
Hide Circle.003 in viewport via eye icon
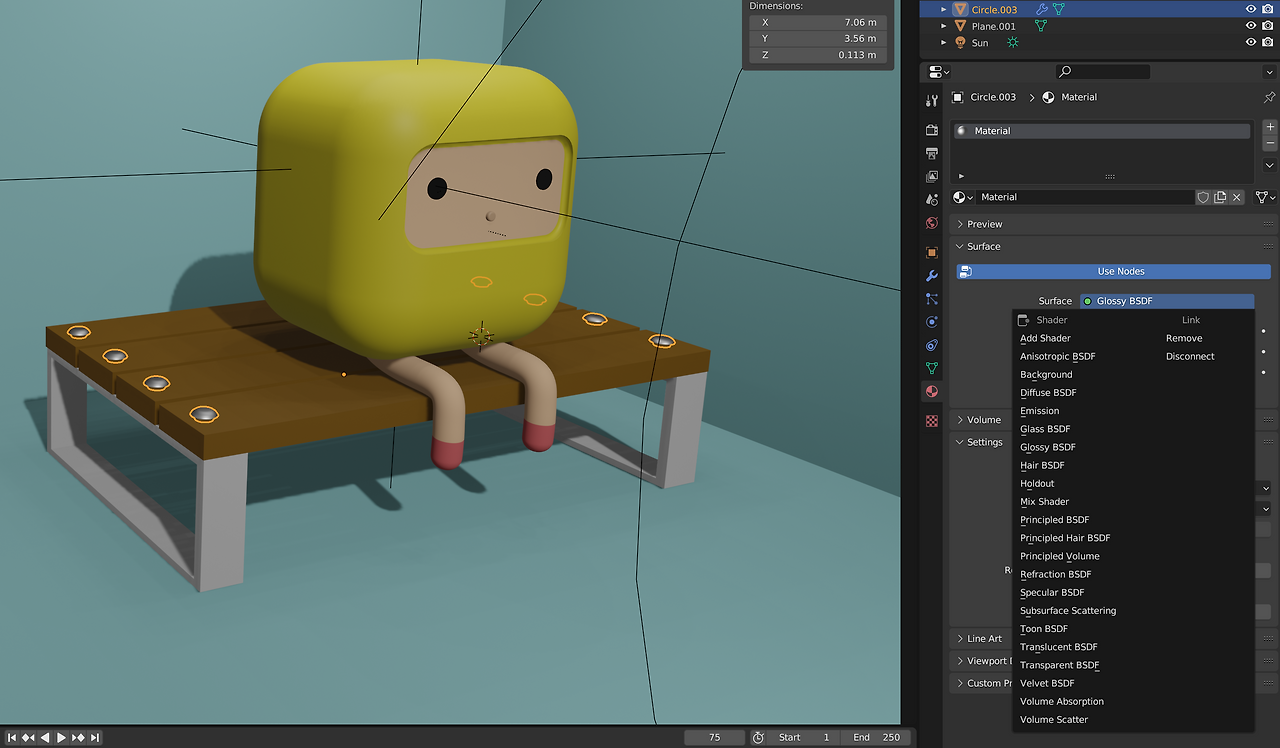point(1250,9)
